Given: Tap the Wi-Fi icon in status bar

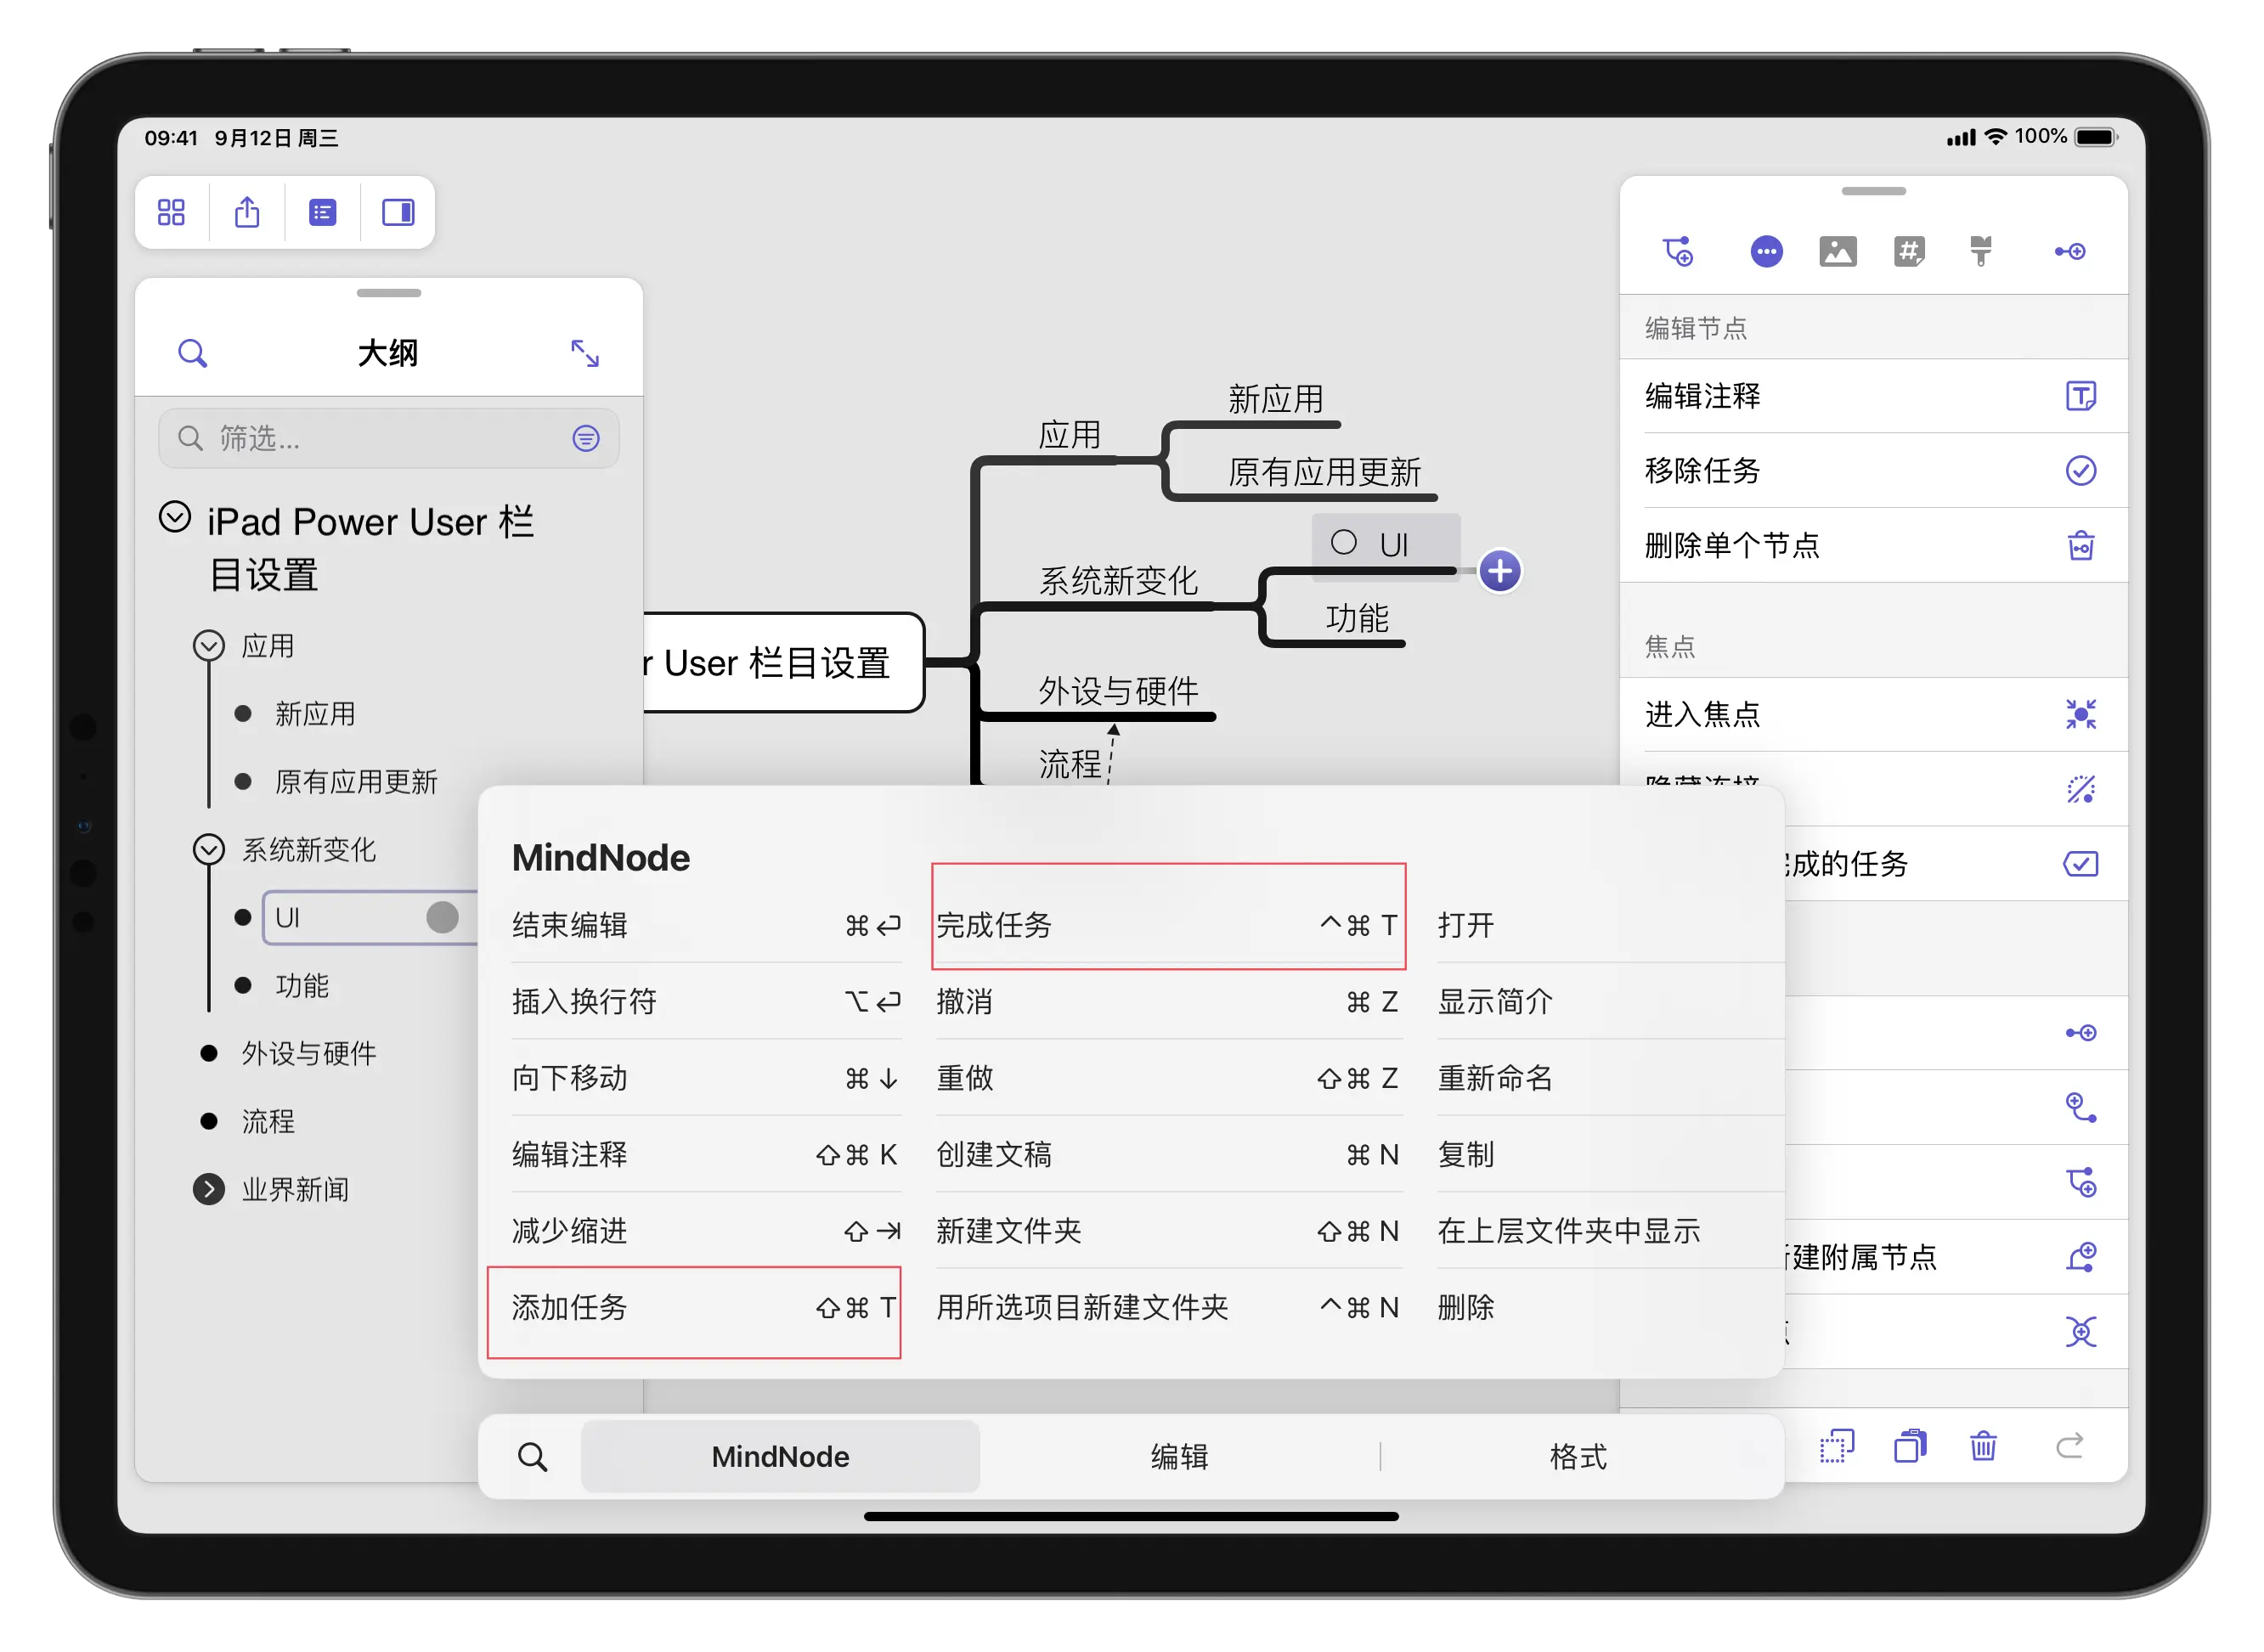Looking at the screenshot, I should [x=1995, y=137].
